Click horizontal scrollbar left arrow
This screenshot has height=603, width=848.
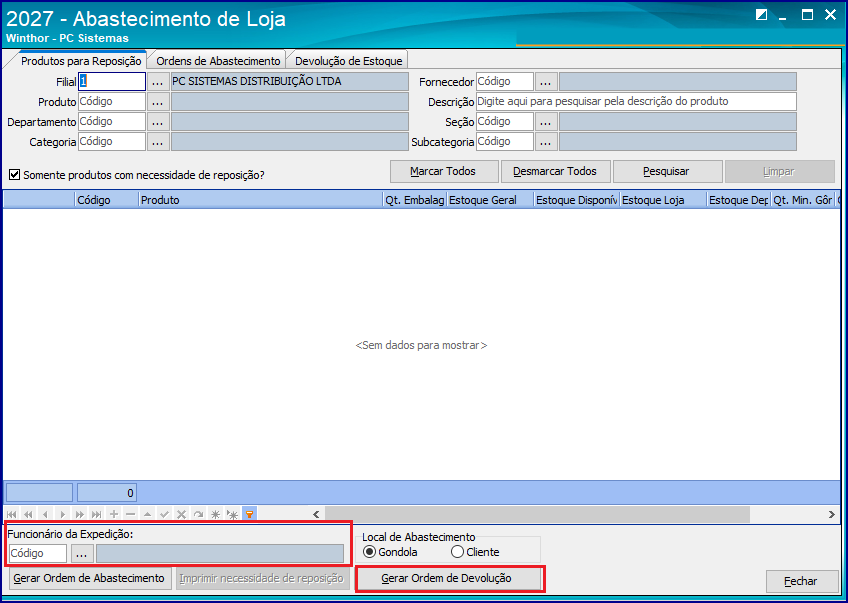316,514
